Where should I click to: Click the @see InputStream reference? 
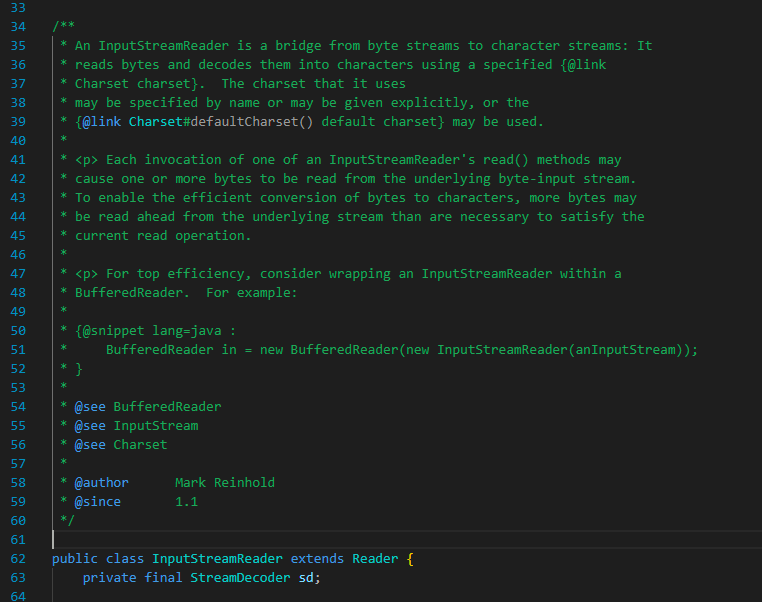tap(155, 426)
